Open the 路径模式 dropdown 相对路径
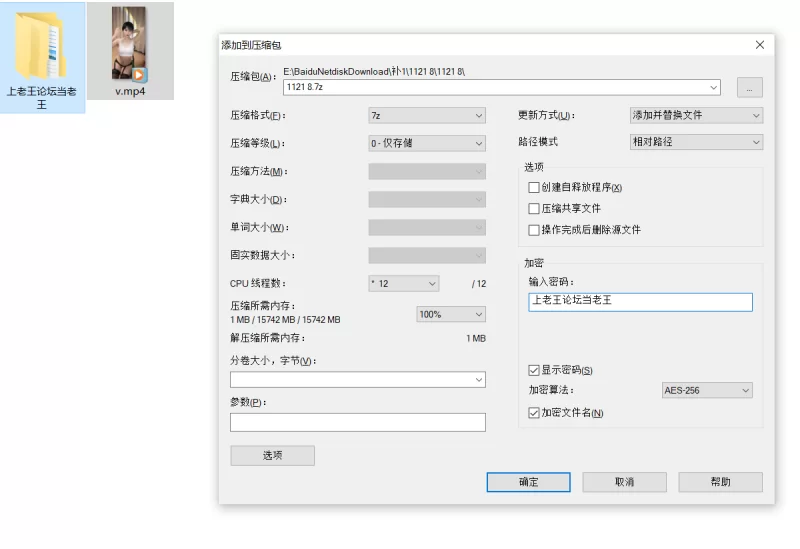This screenshot has width=800, height=549. pos(696,142)
